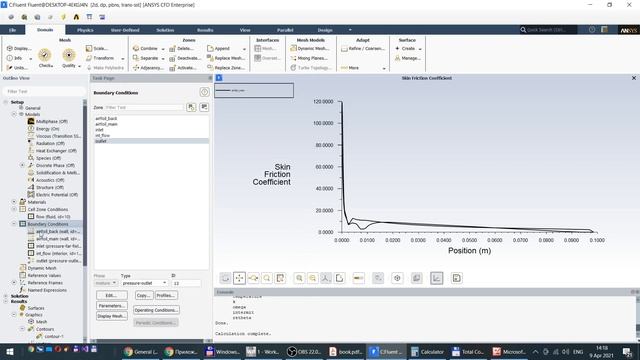Click the Quick Search field

tap(548, 30)
